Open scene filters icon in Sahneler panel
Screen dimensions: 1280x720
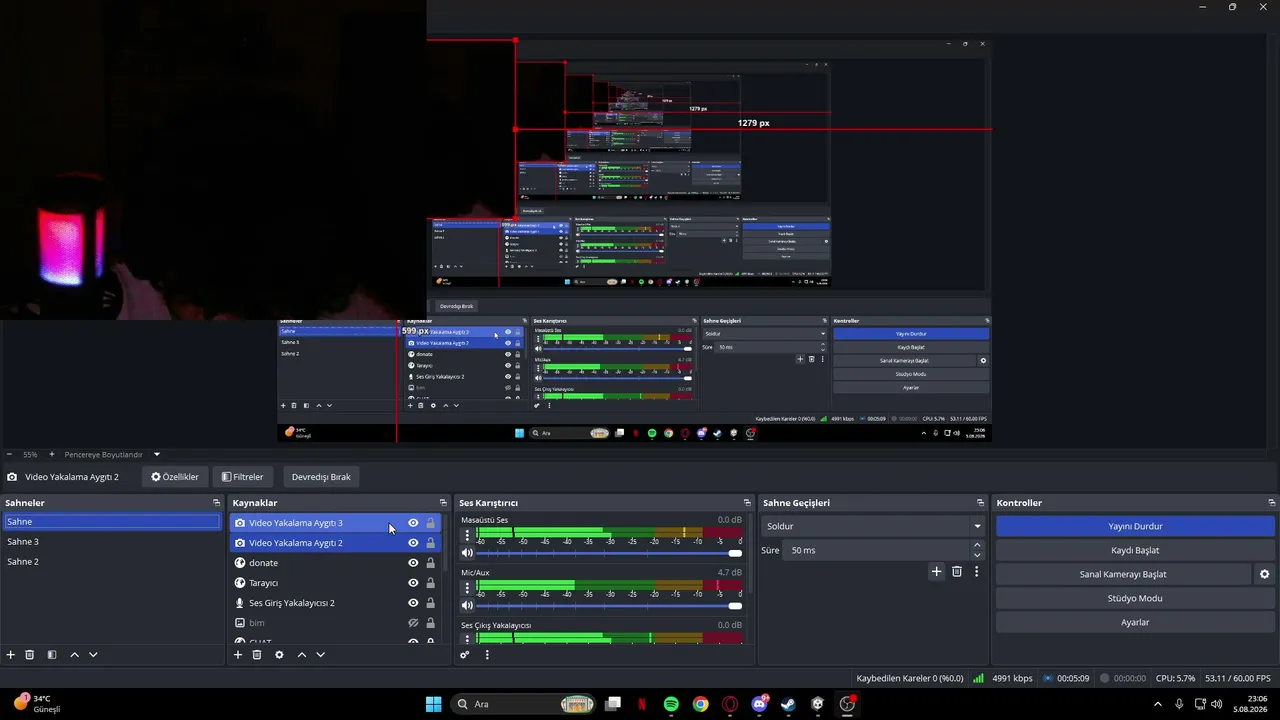(52, 655)
